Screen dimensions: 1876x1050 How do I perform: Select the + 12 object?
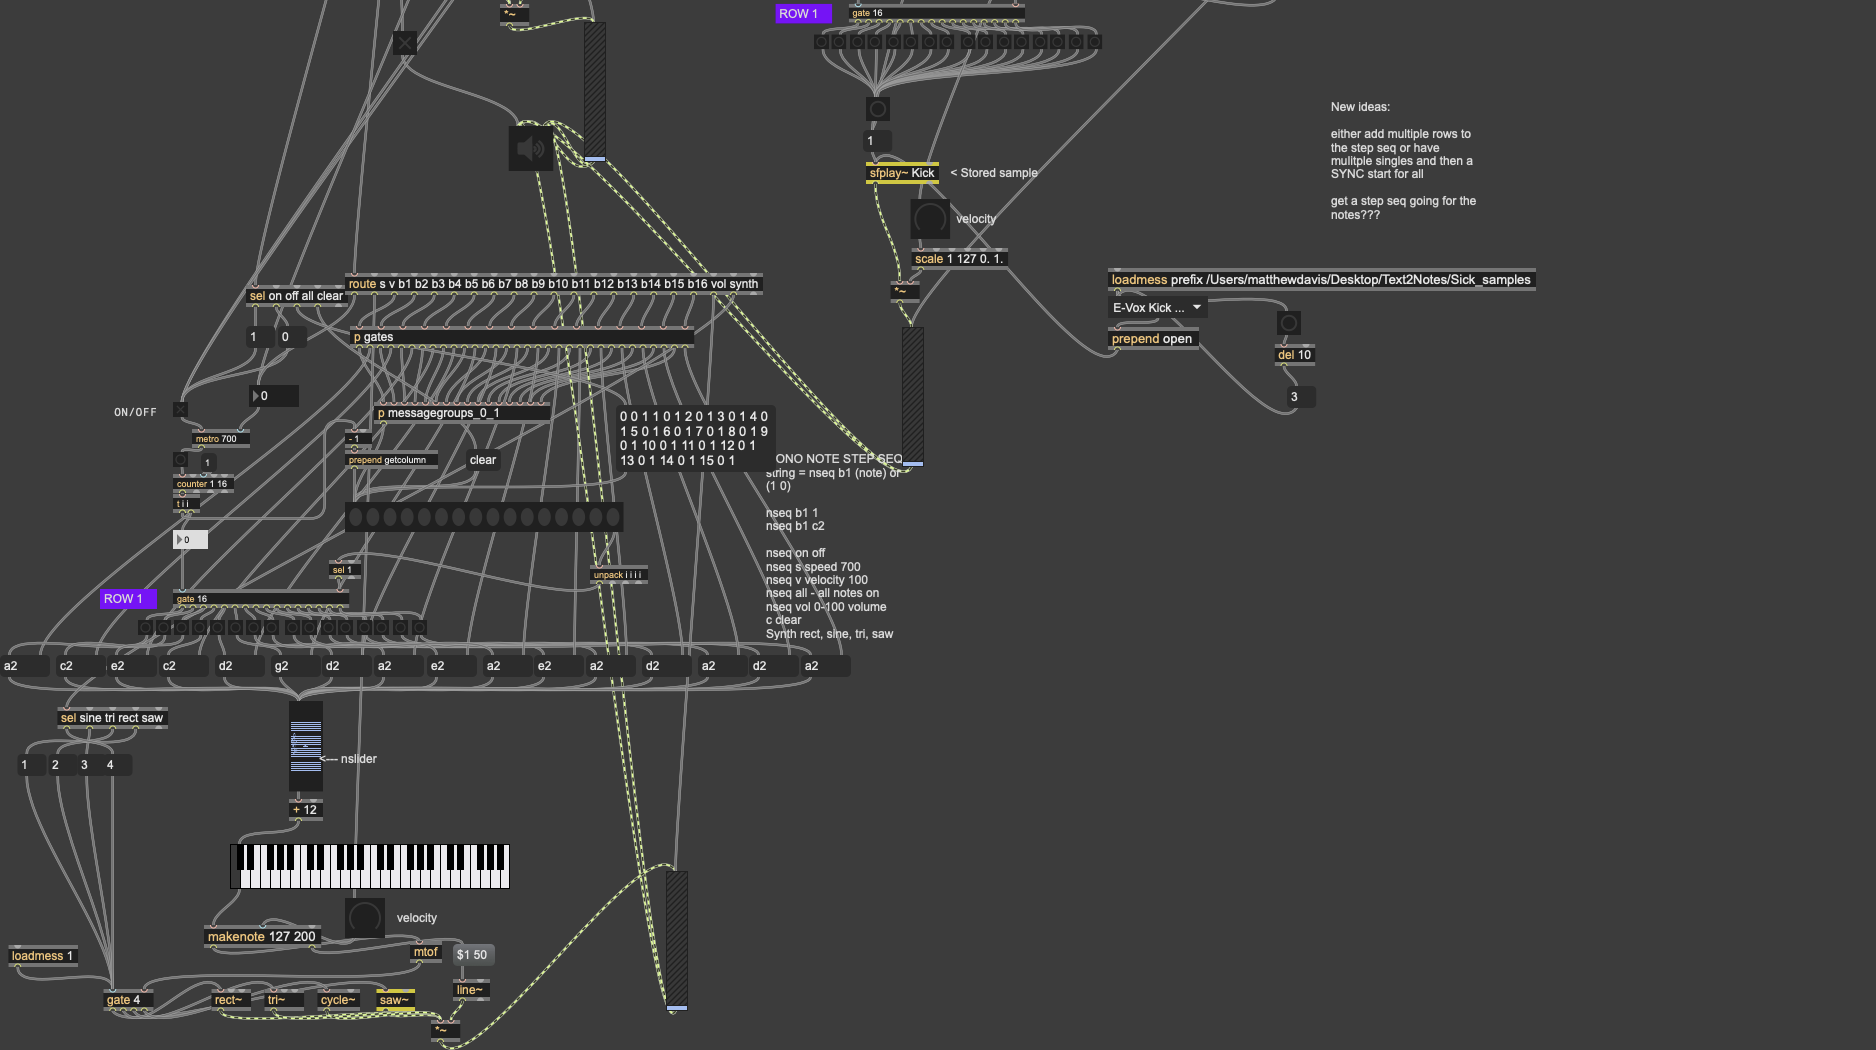coord(306,810)
